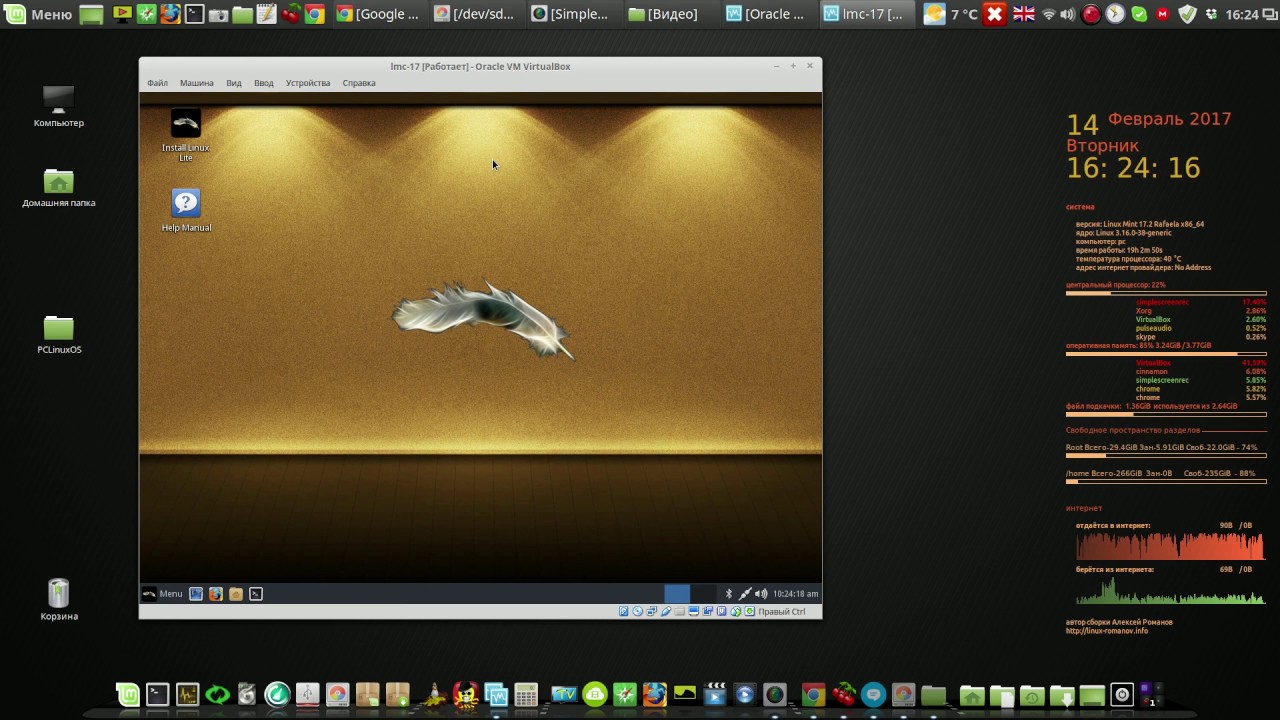This screenshot has width=1280, height=720.
Task: Switch to the second workspace in Linux Lite
Action: 703,594
